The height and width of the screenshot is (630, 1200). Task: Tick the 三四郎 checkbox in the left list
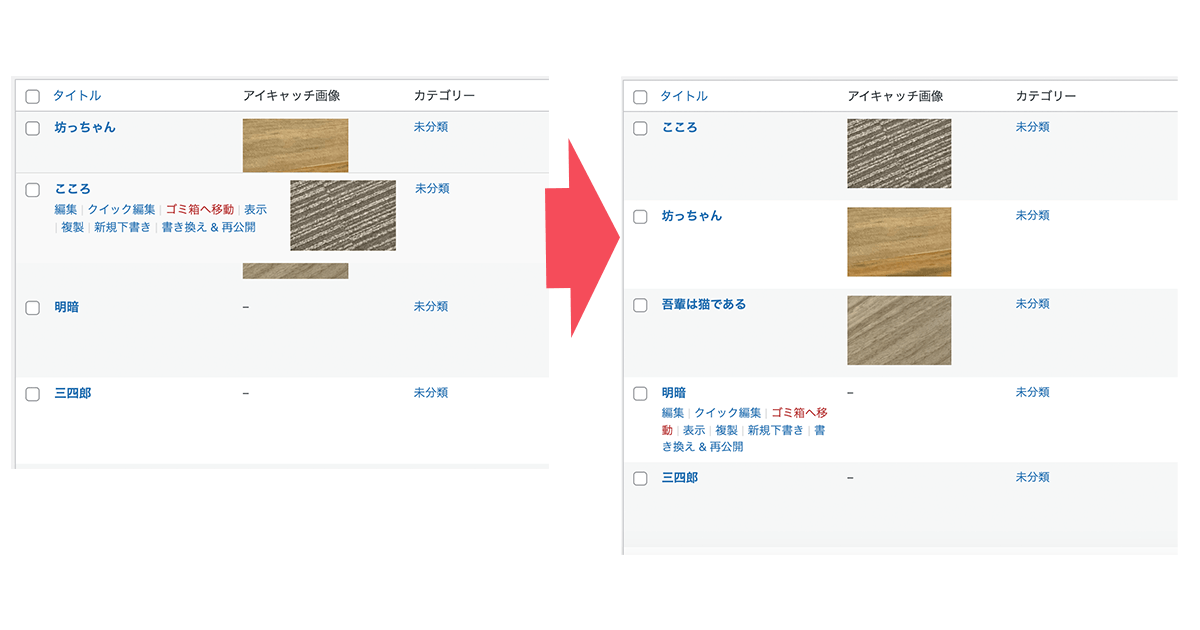tap(32, 394)
